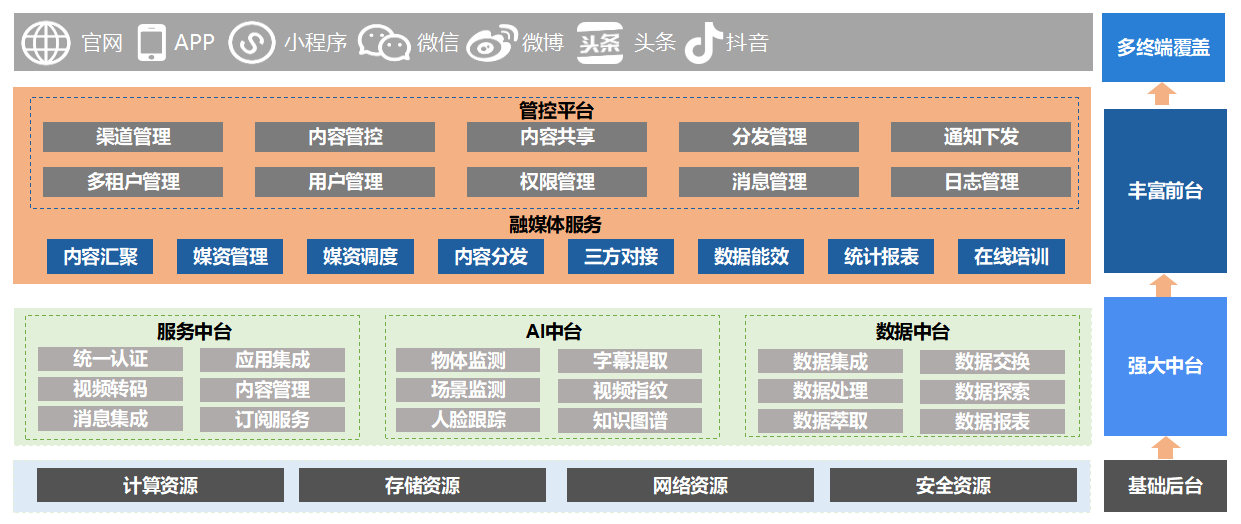Open the blue 内容分发 box
The image size is (1241, 524).
pos(491,257)
